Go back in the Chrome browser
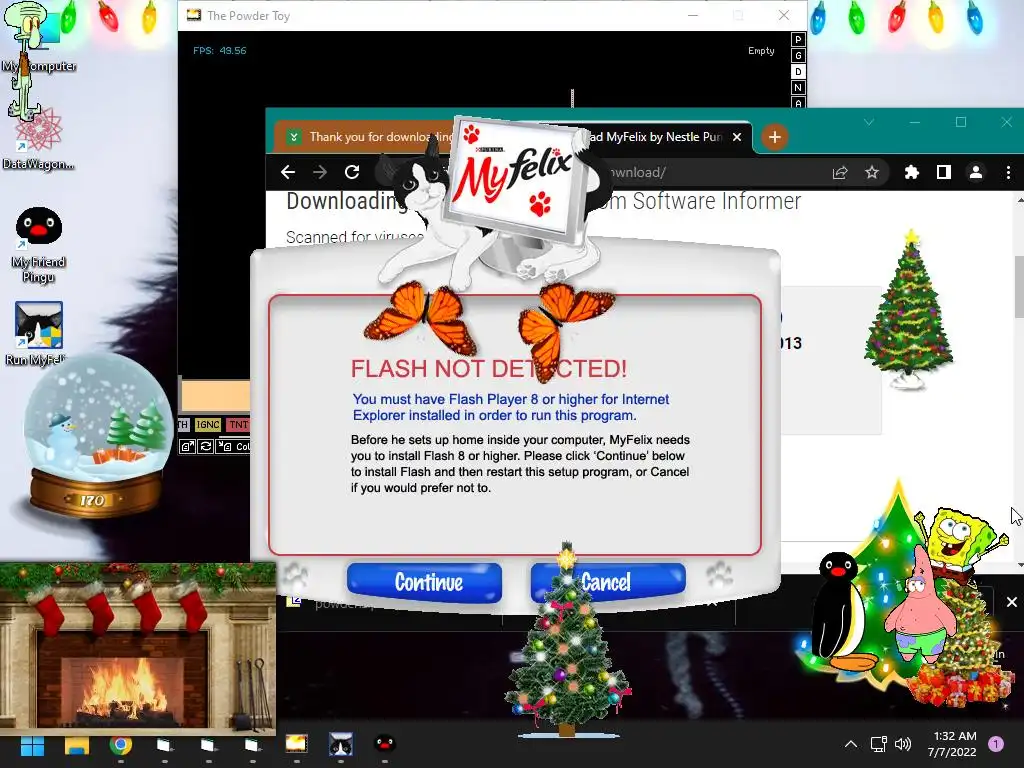 tap(288, 172)
